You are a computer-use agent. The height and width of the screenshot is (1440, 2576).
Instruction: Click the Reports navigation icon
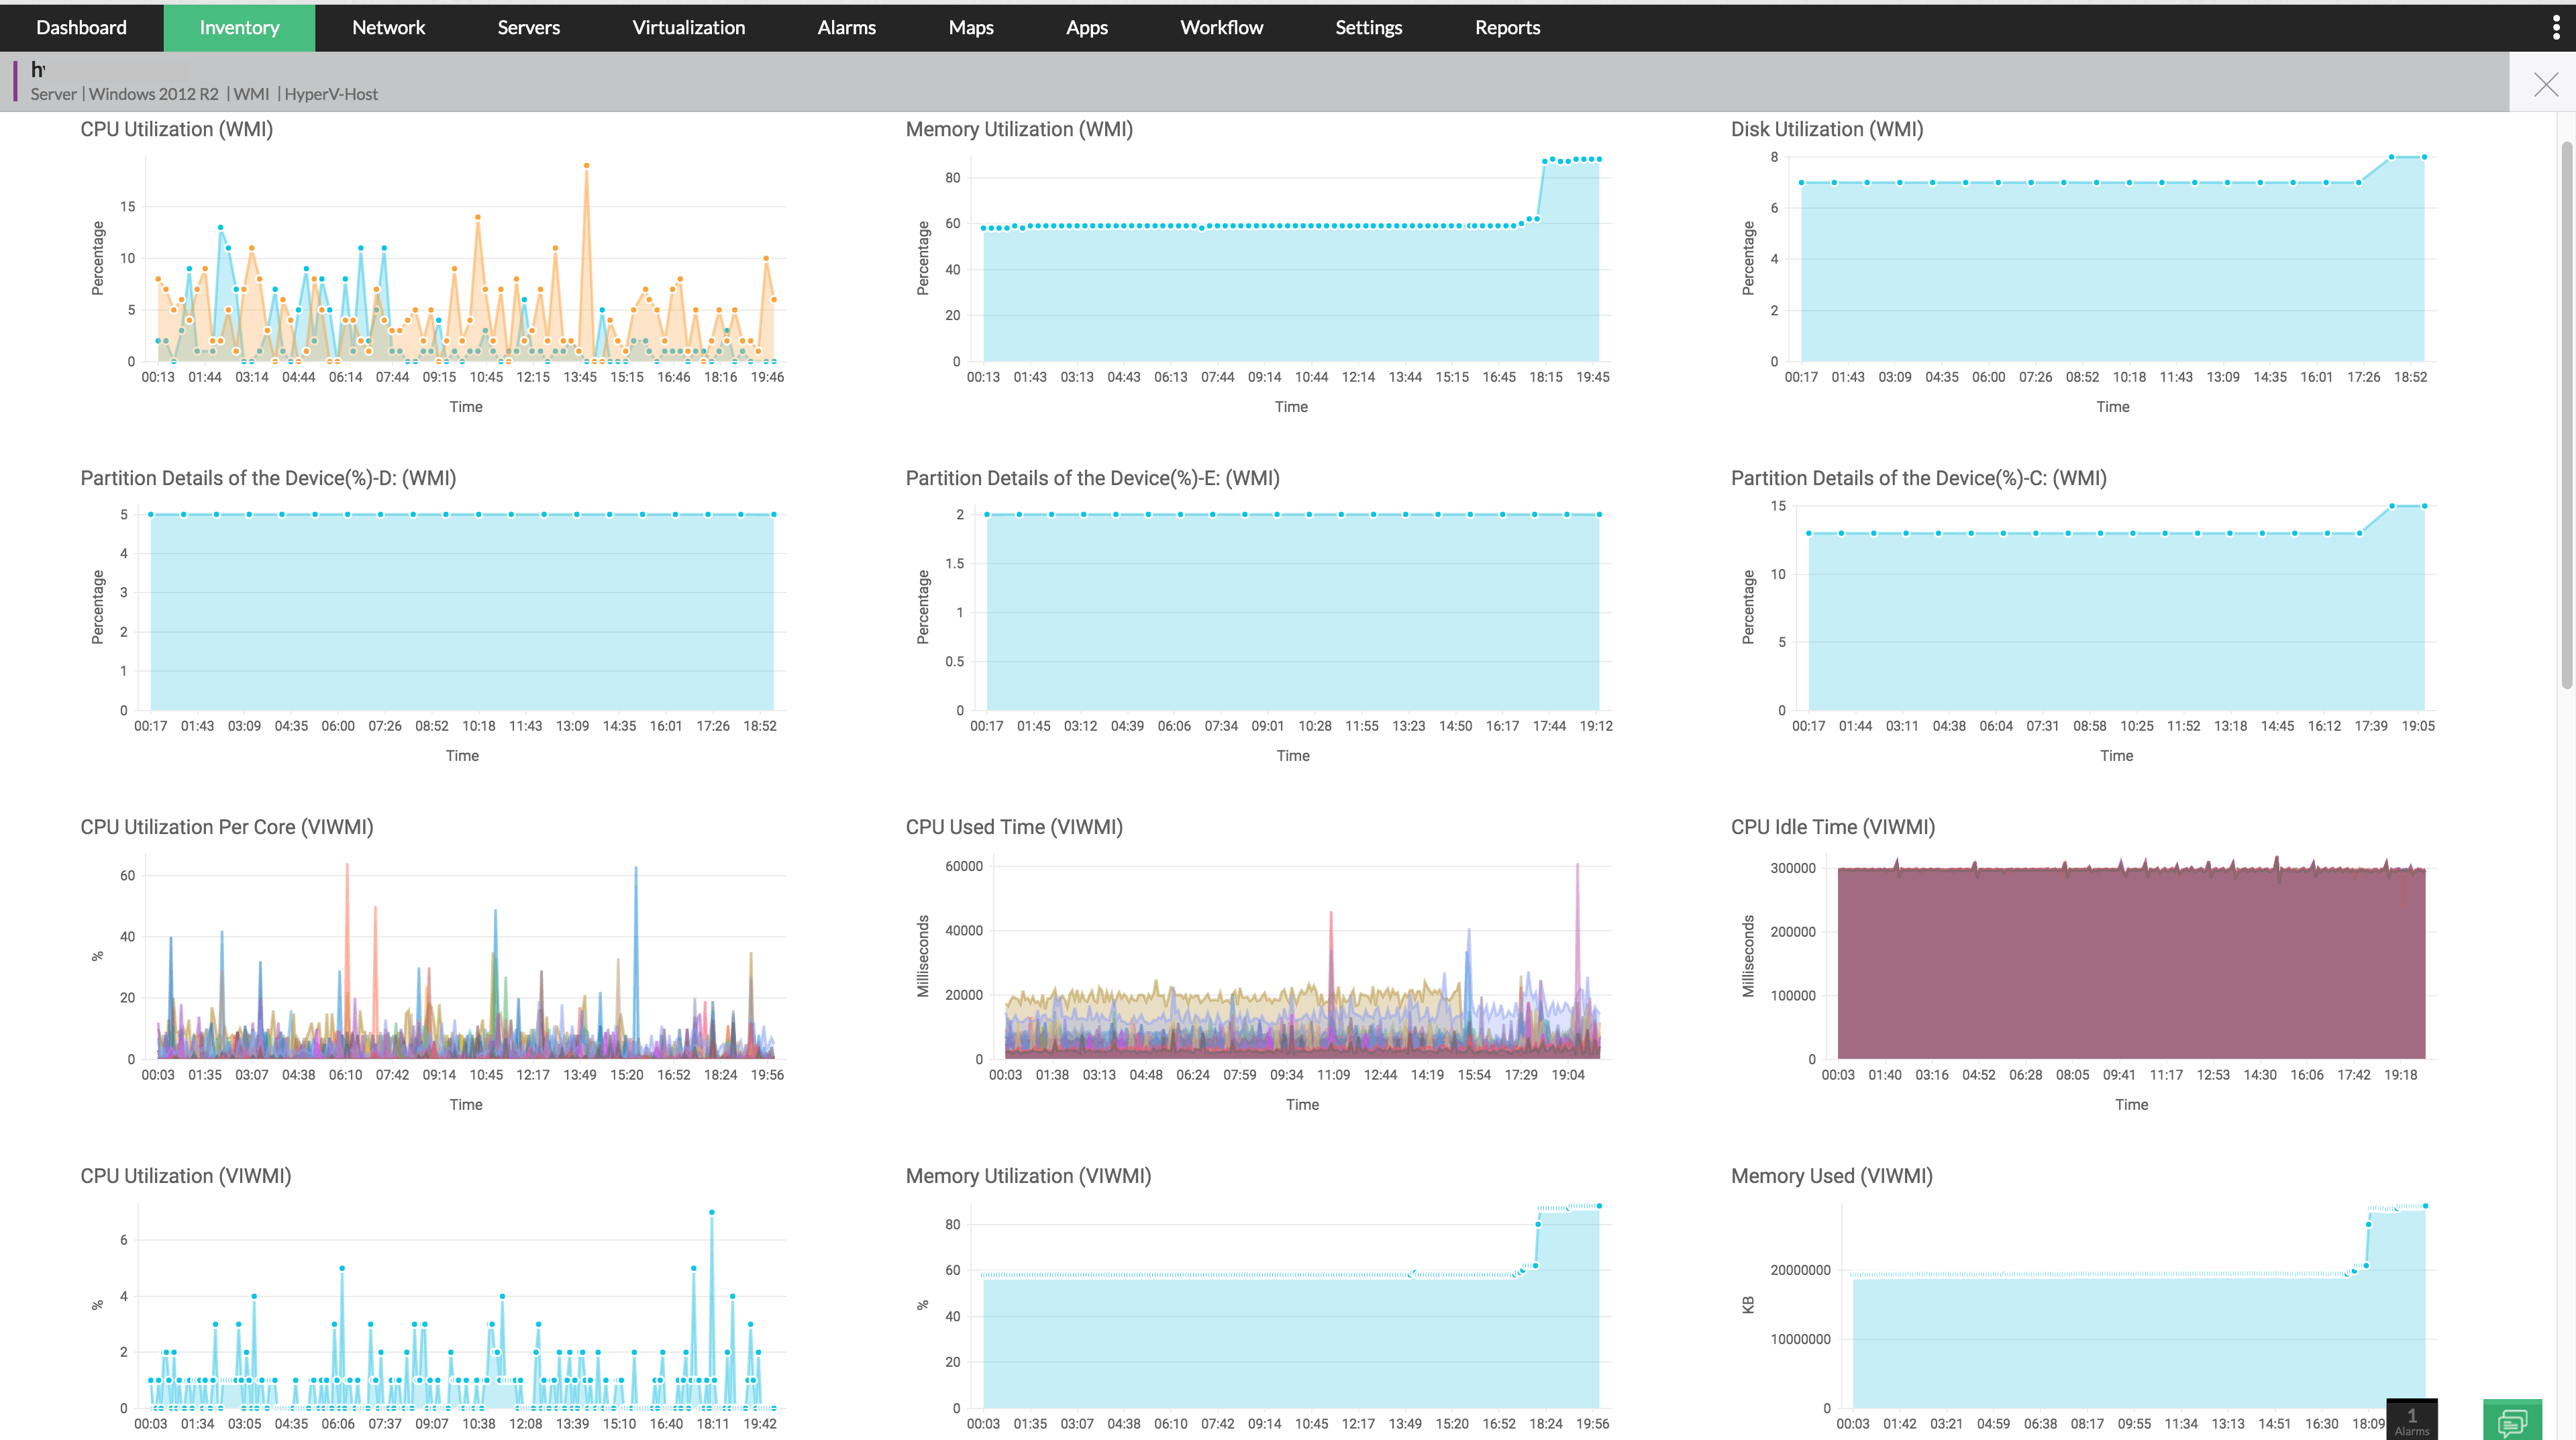(1507, 27)
